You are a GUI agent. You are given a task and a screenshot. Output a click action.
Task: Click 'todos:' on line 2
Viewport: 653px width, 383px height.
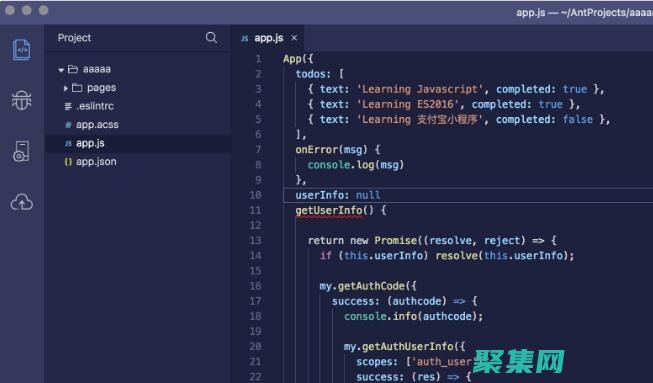point(313,74)
